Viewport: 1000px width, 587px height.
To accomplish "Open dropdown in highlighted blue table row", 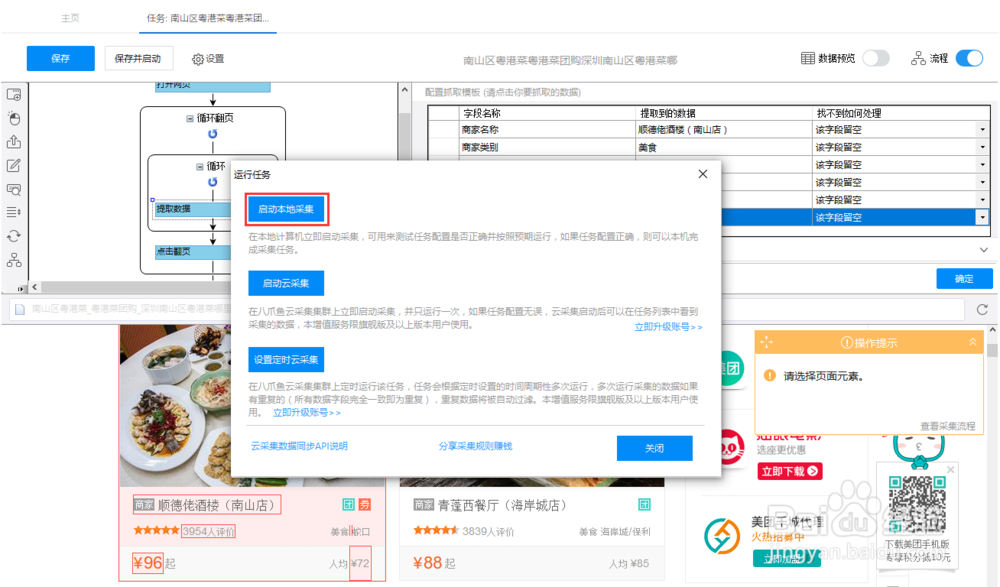I will pos(982,218).
